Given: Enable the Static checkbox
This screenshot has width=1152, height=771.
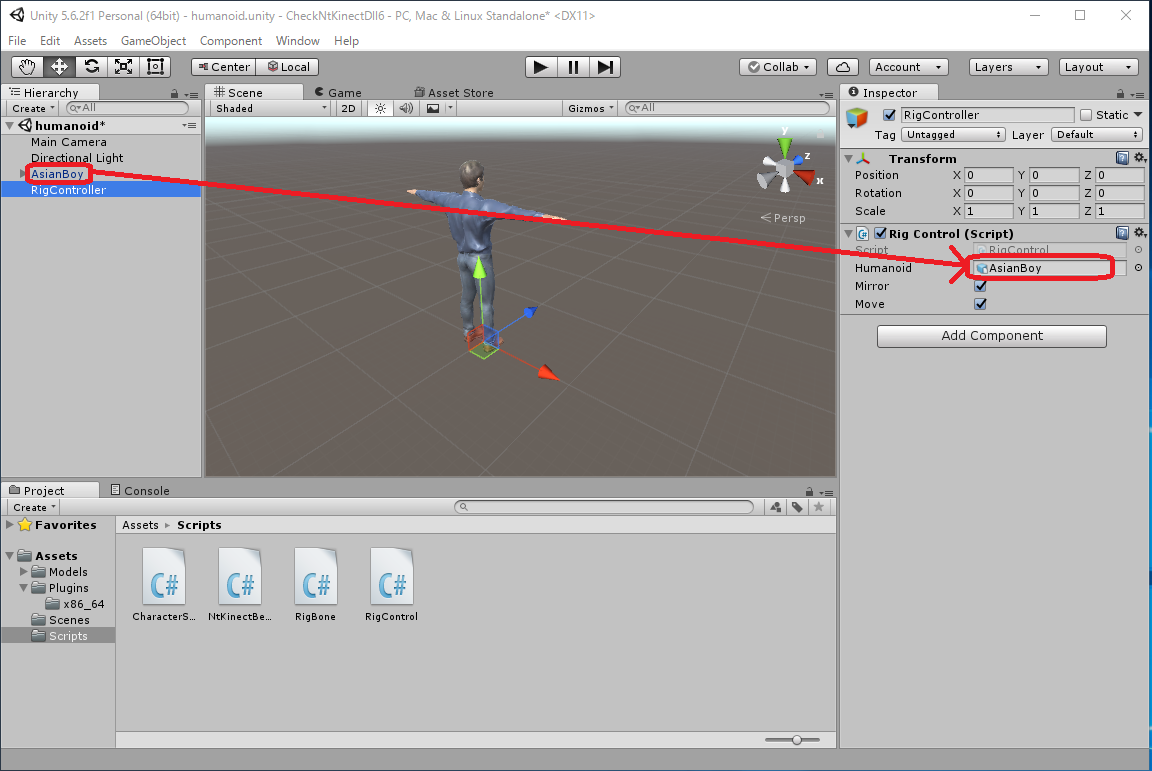Looking at the screenshot, I should (1086, 115).
